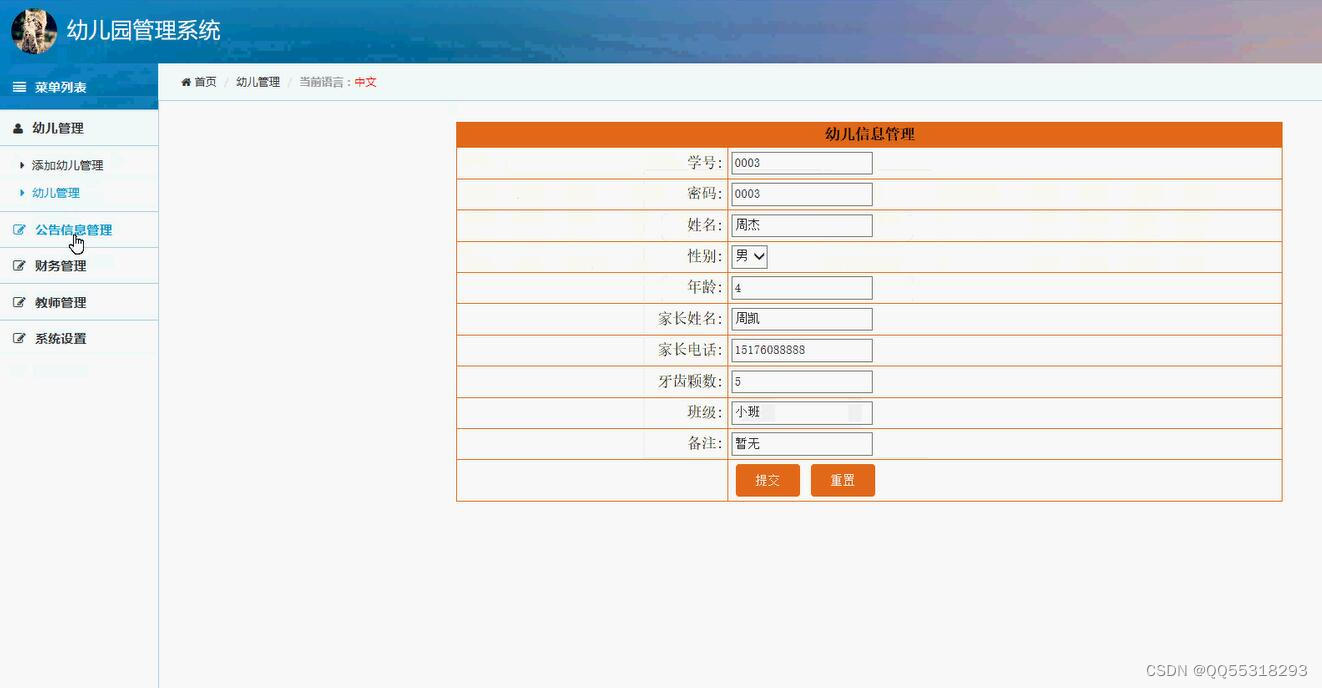This screenshot has height=688, width=1322.
Task: Expand the 公告信息管理 menu
Action: (79, 230)
